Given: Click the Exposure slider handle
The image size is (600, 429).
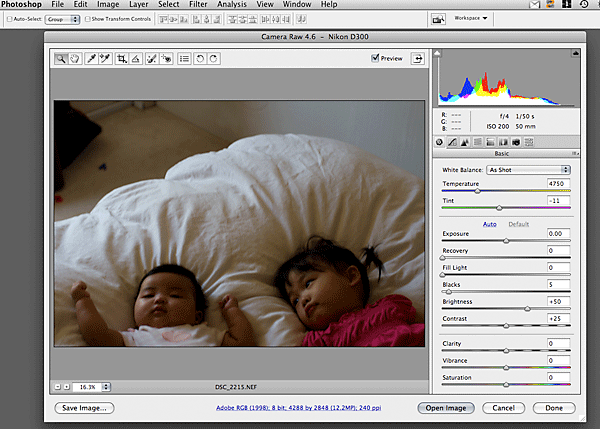Looking at the screenshot, I should coord(506,241).
